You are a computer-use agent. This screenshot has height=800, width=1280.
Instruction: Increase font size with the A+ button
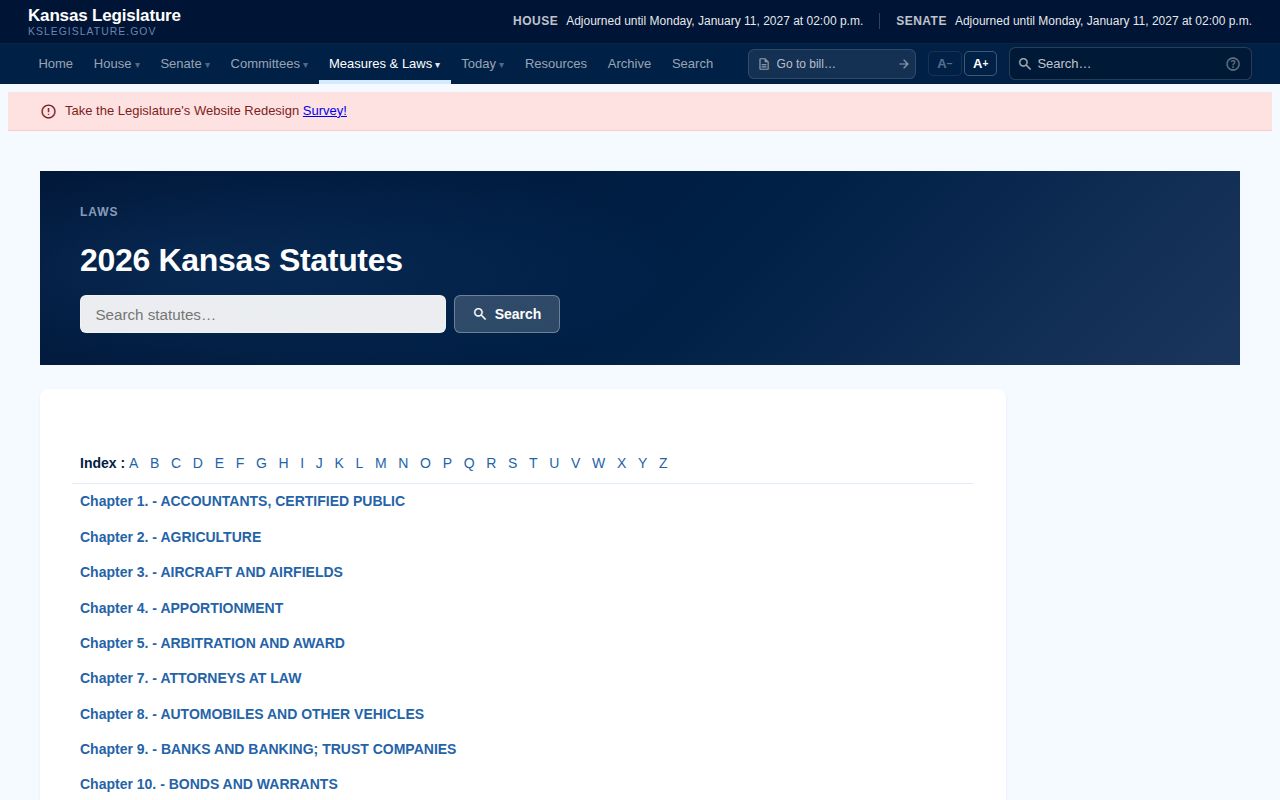pos(981,64)
